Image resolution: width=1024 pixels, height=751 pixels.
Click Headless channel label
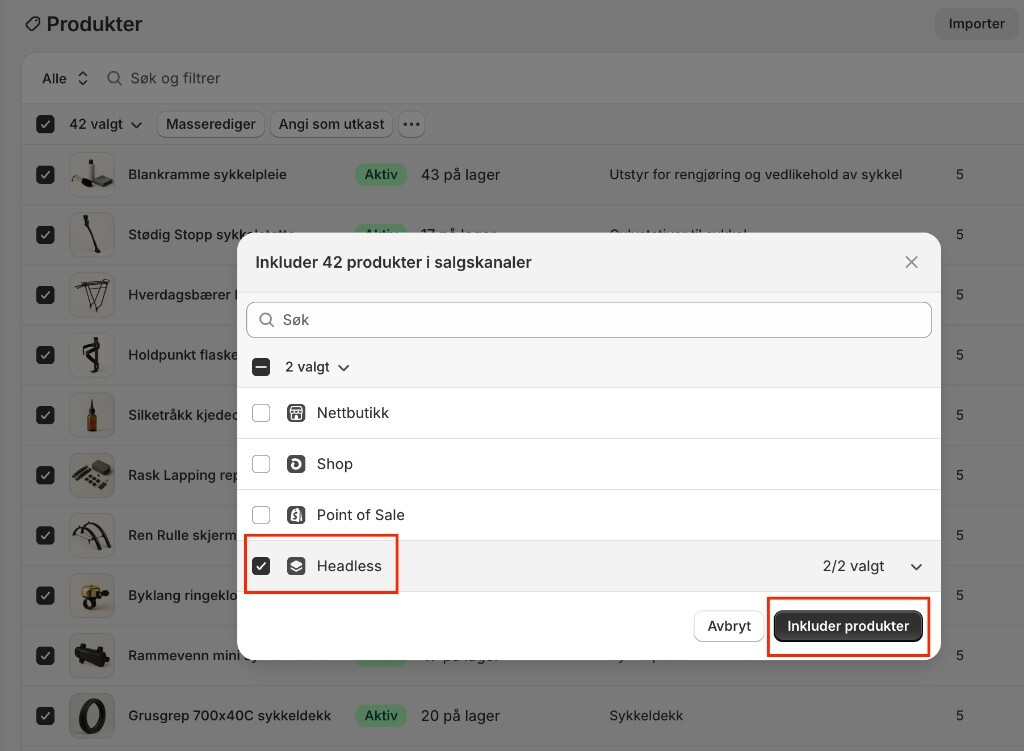349,566
